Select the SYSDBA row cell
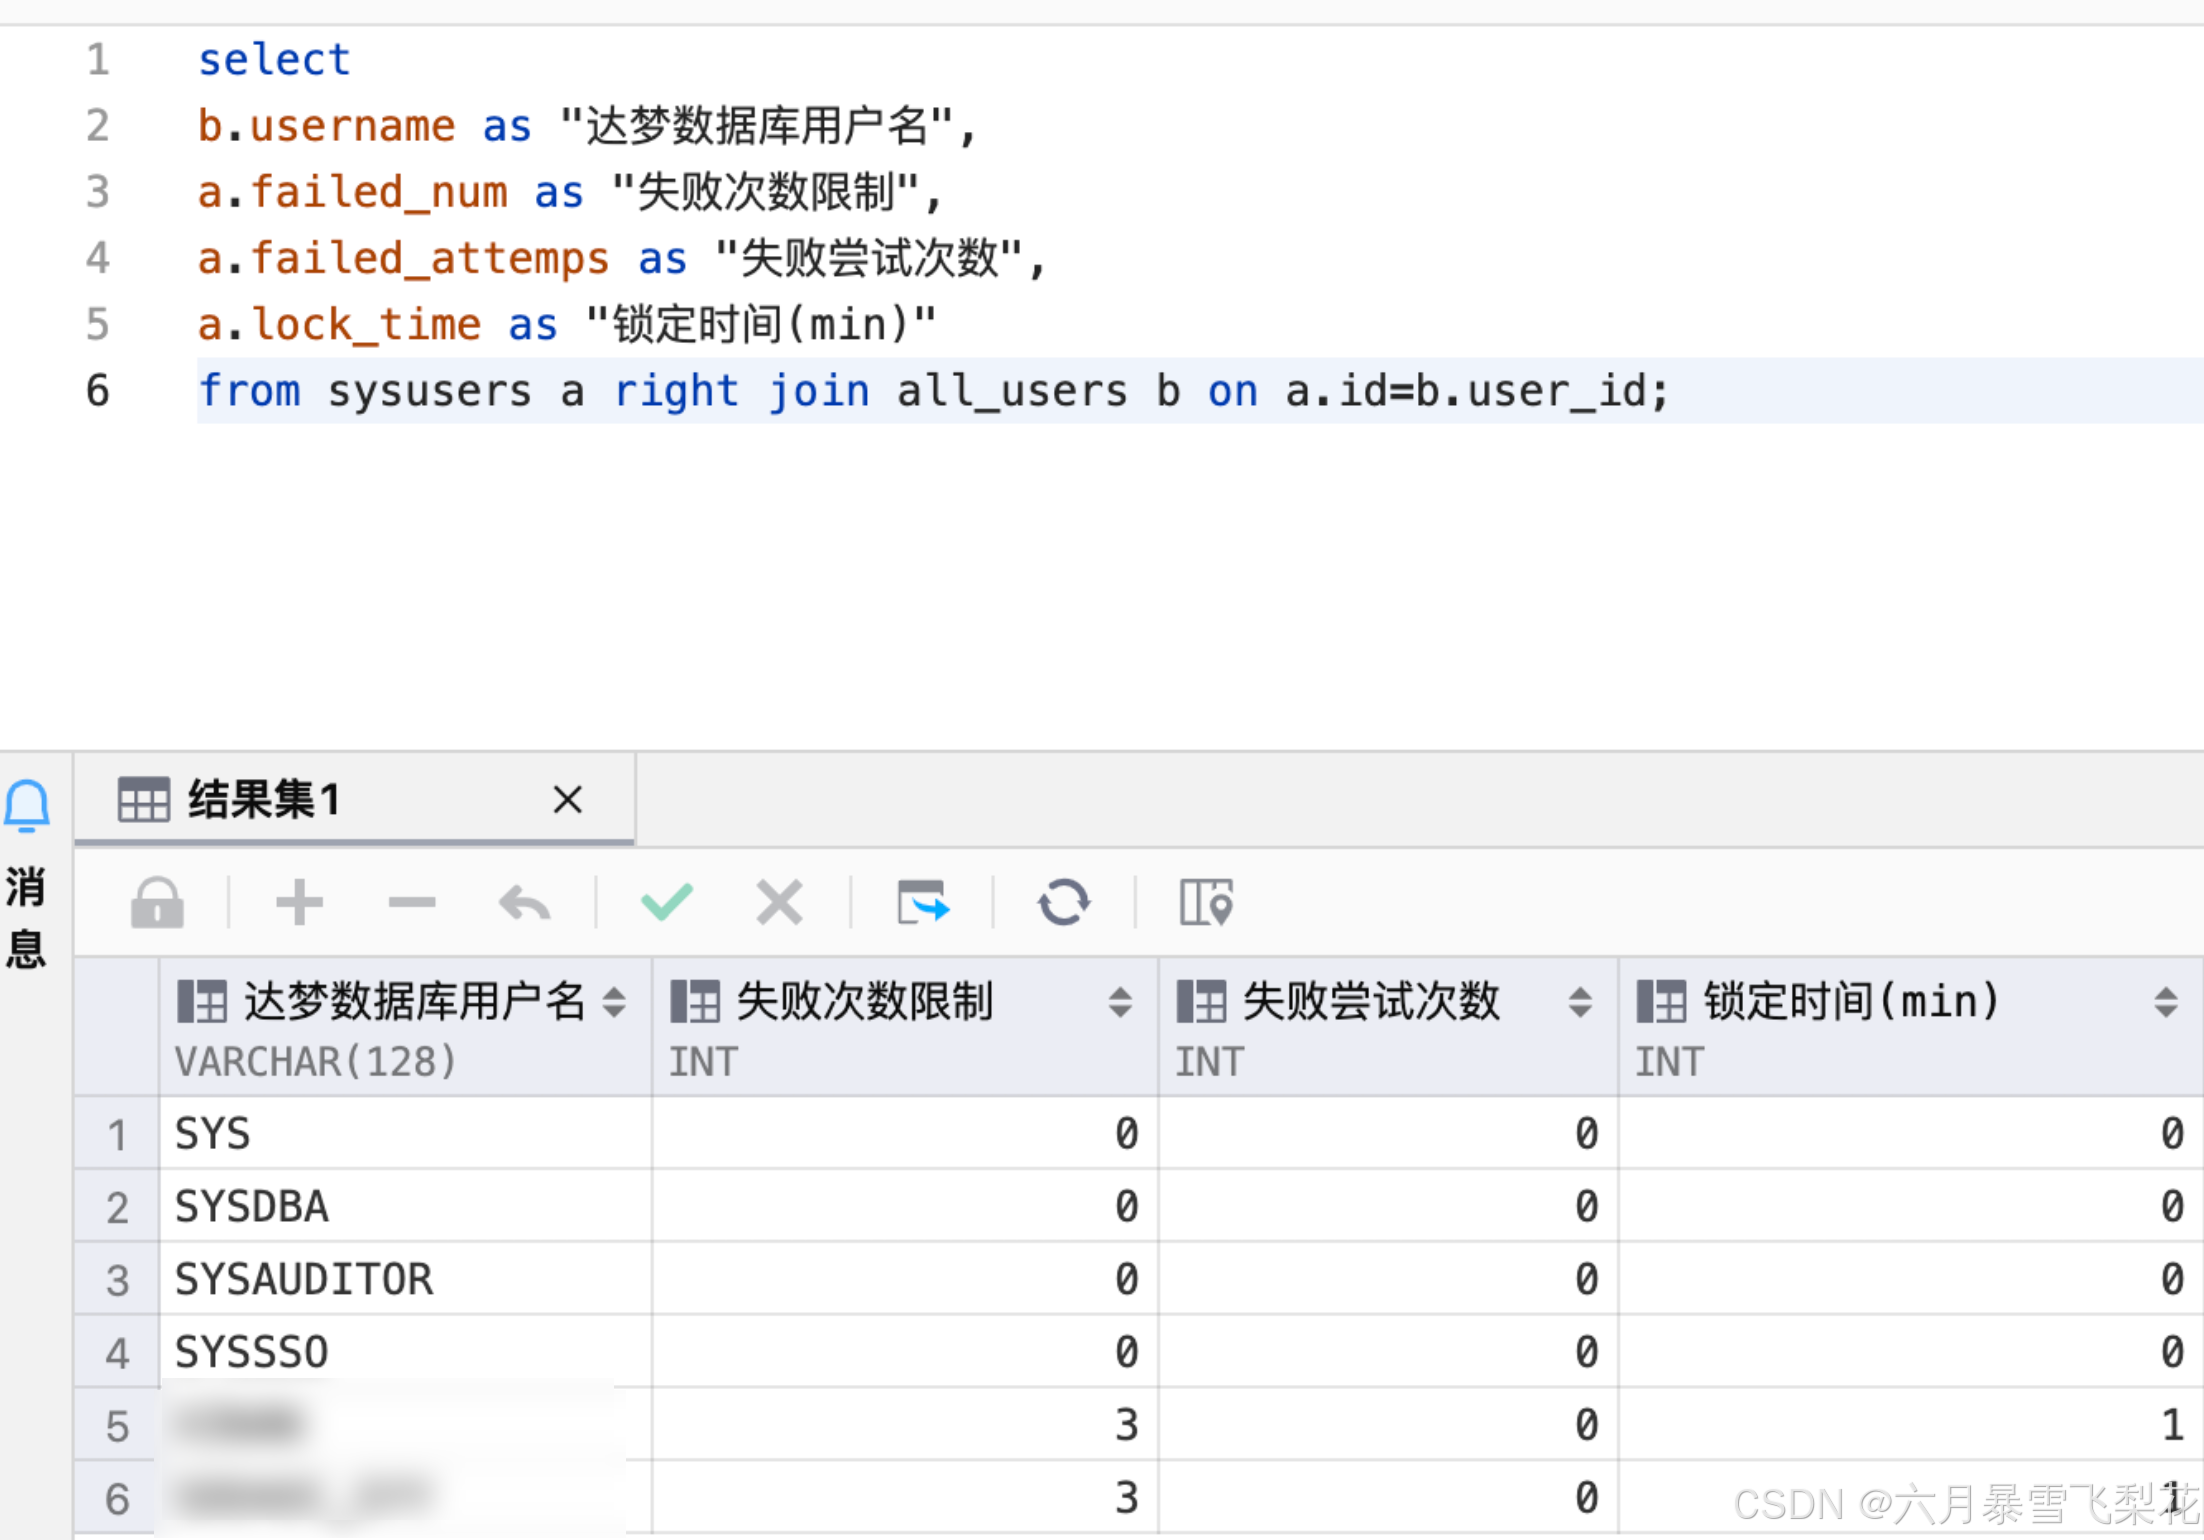This screenshot has width=2204, height=1540. click(252, 1207)
